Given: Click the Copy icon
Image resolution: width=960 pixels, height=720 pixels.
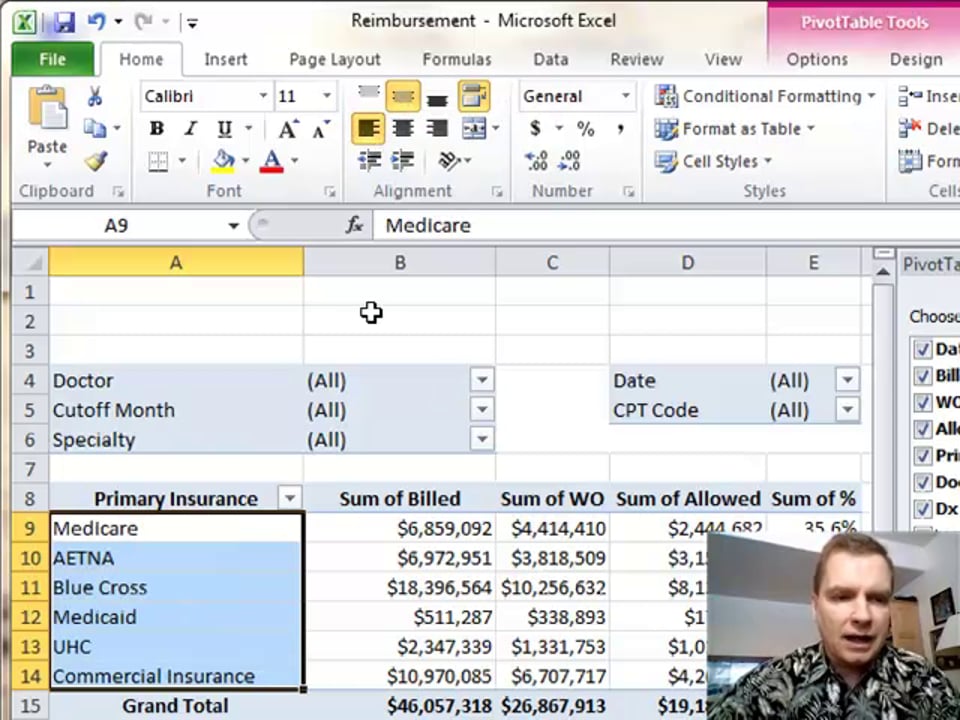Looking at the screenshot, I should [95, 128].
